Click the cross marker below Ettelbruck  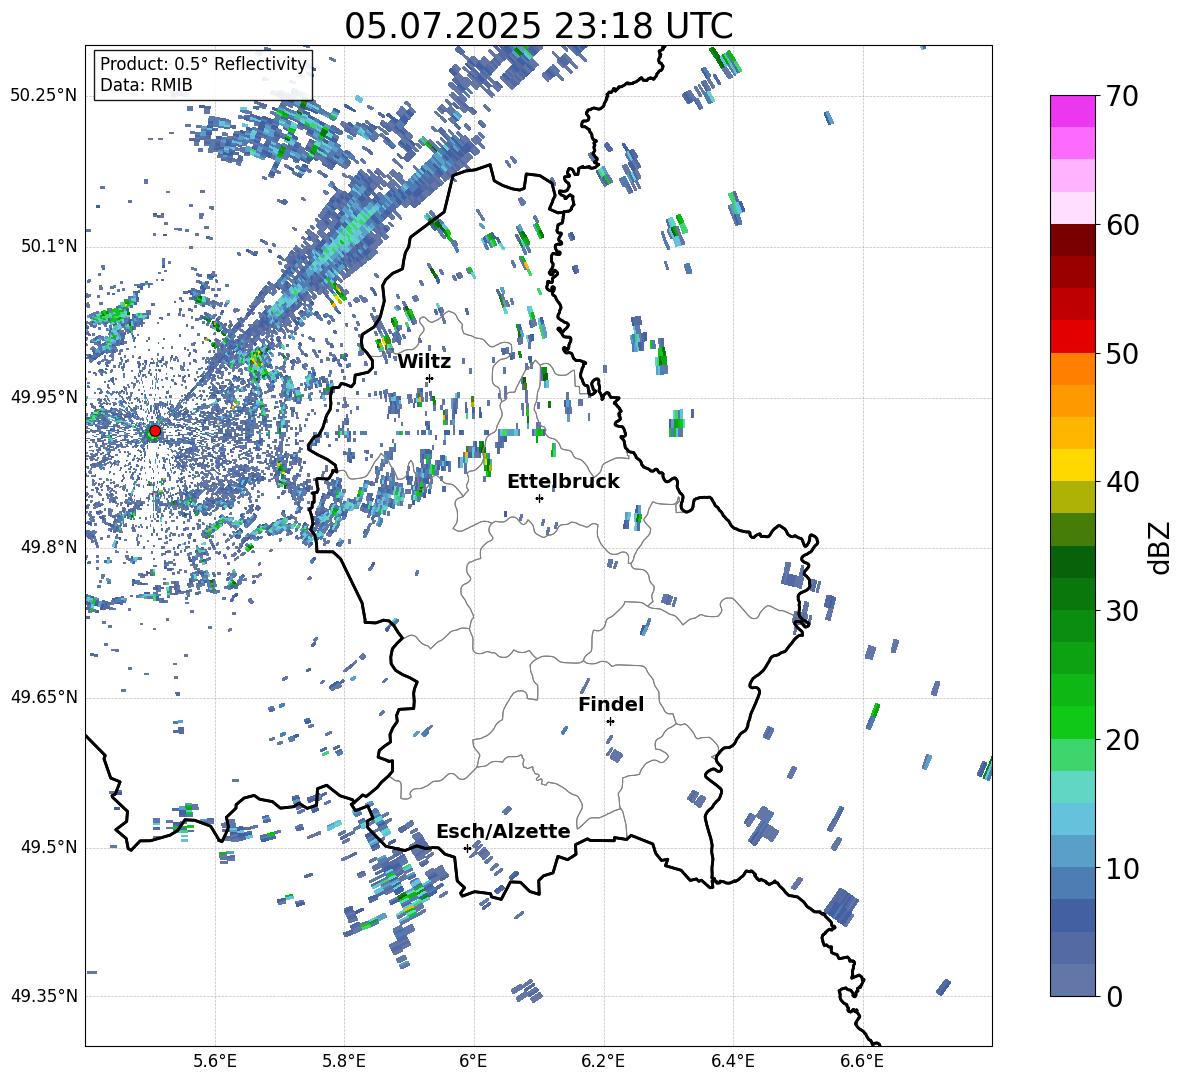coord(539,498)
